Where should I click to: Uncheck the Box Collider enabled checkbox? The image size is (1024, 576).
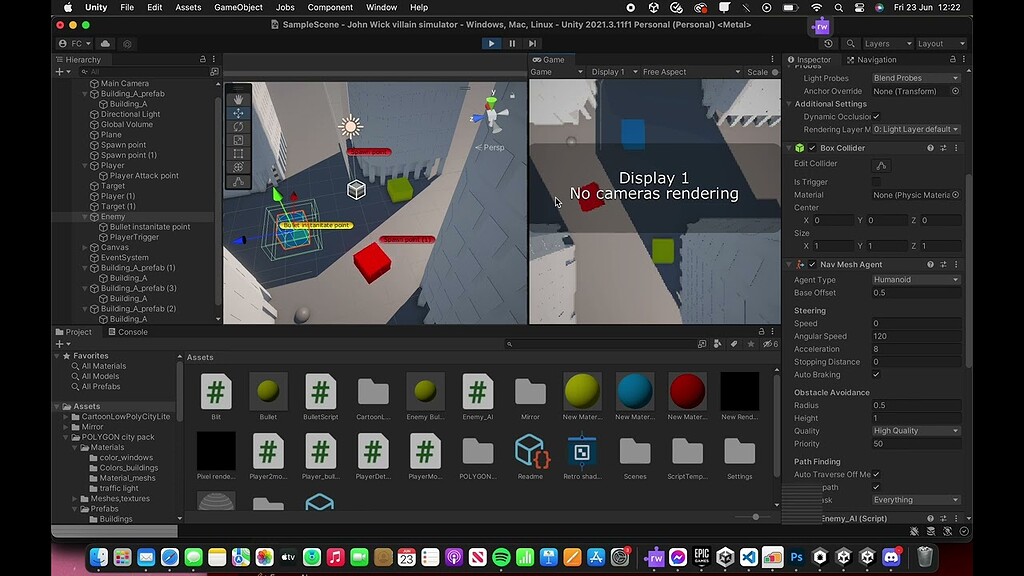click(x=812, y=148)
